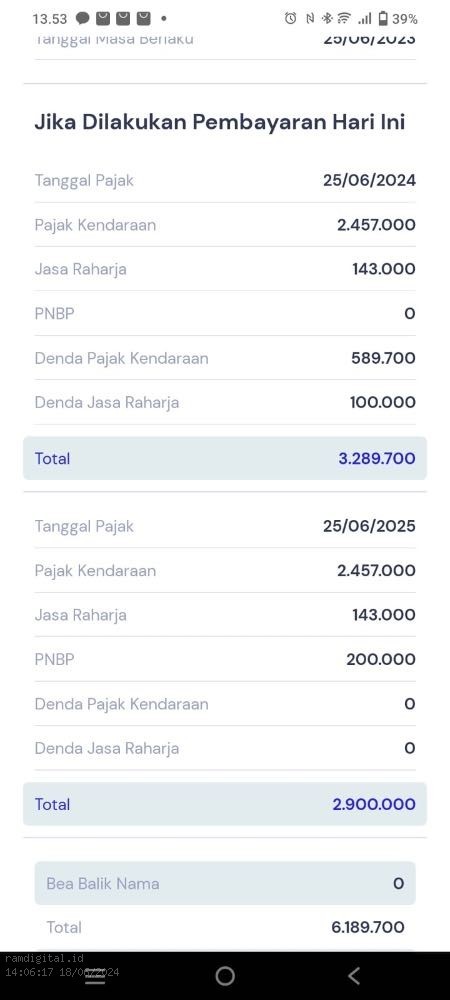450x1000 pixels.
Task: Tap the battery icon in status bar
Action: (383, 18)
